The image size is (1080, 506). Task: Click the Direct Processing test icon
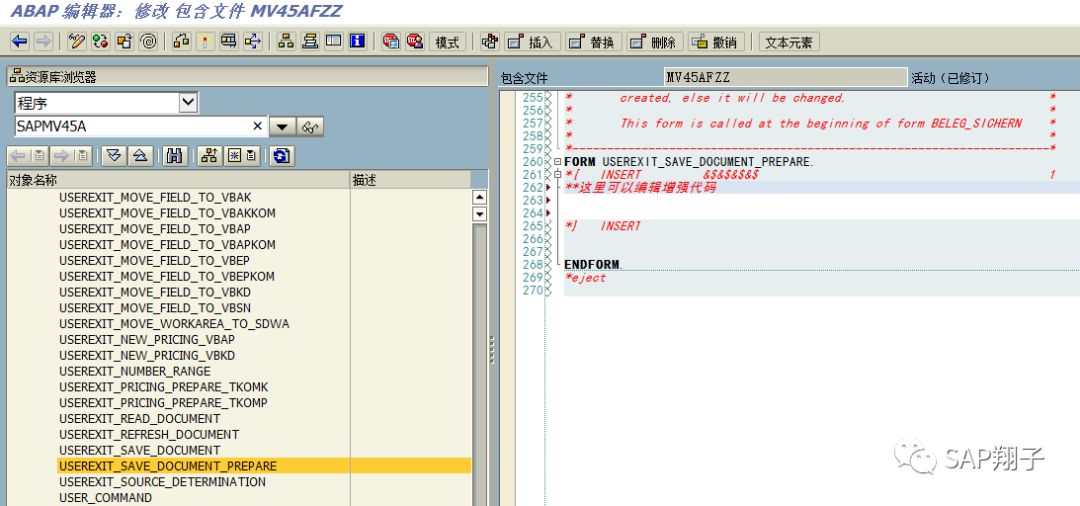[x=229, y=41]
